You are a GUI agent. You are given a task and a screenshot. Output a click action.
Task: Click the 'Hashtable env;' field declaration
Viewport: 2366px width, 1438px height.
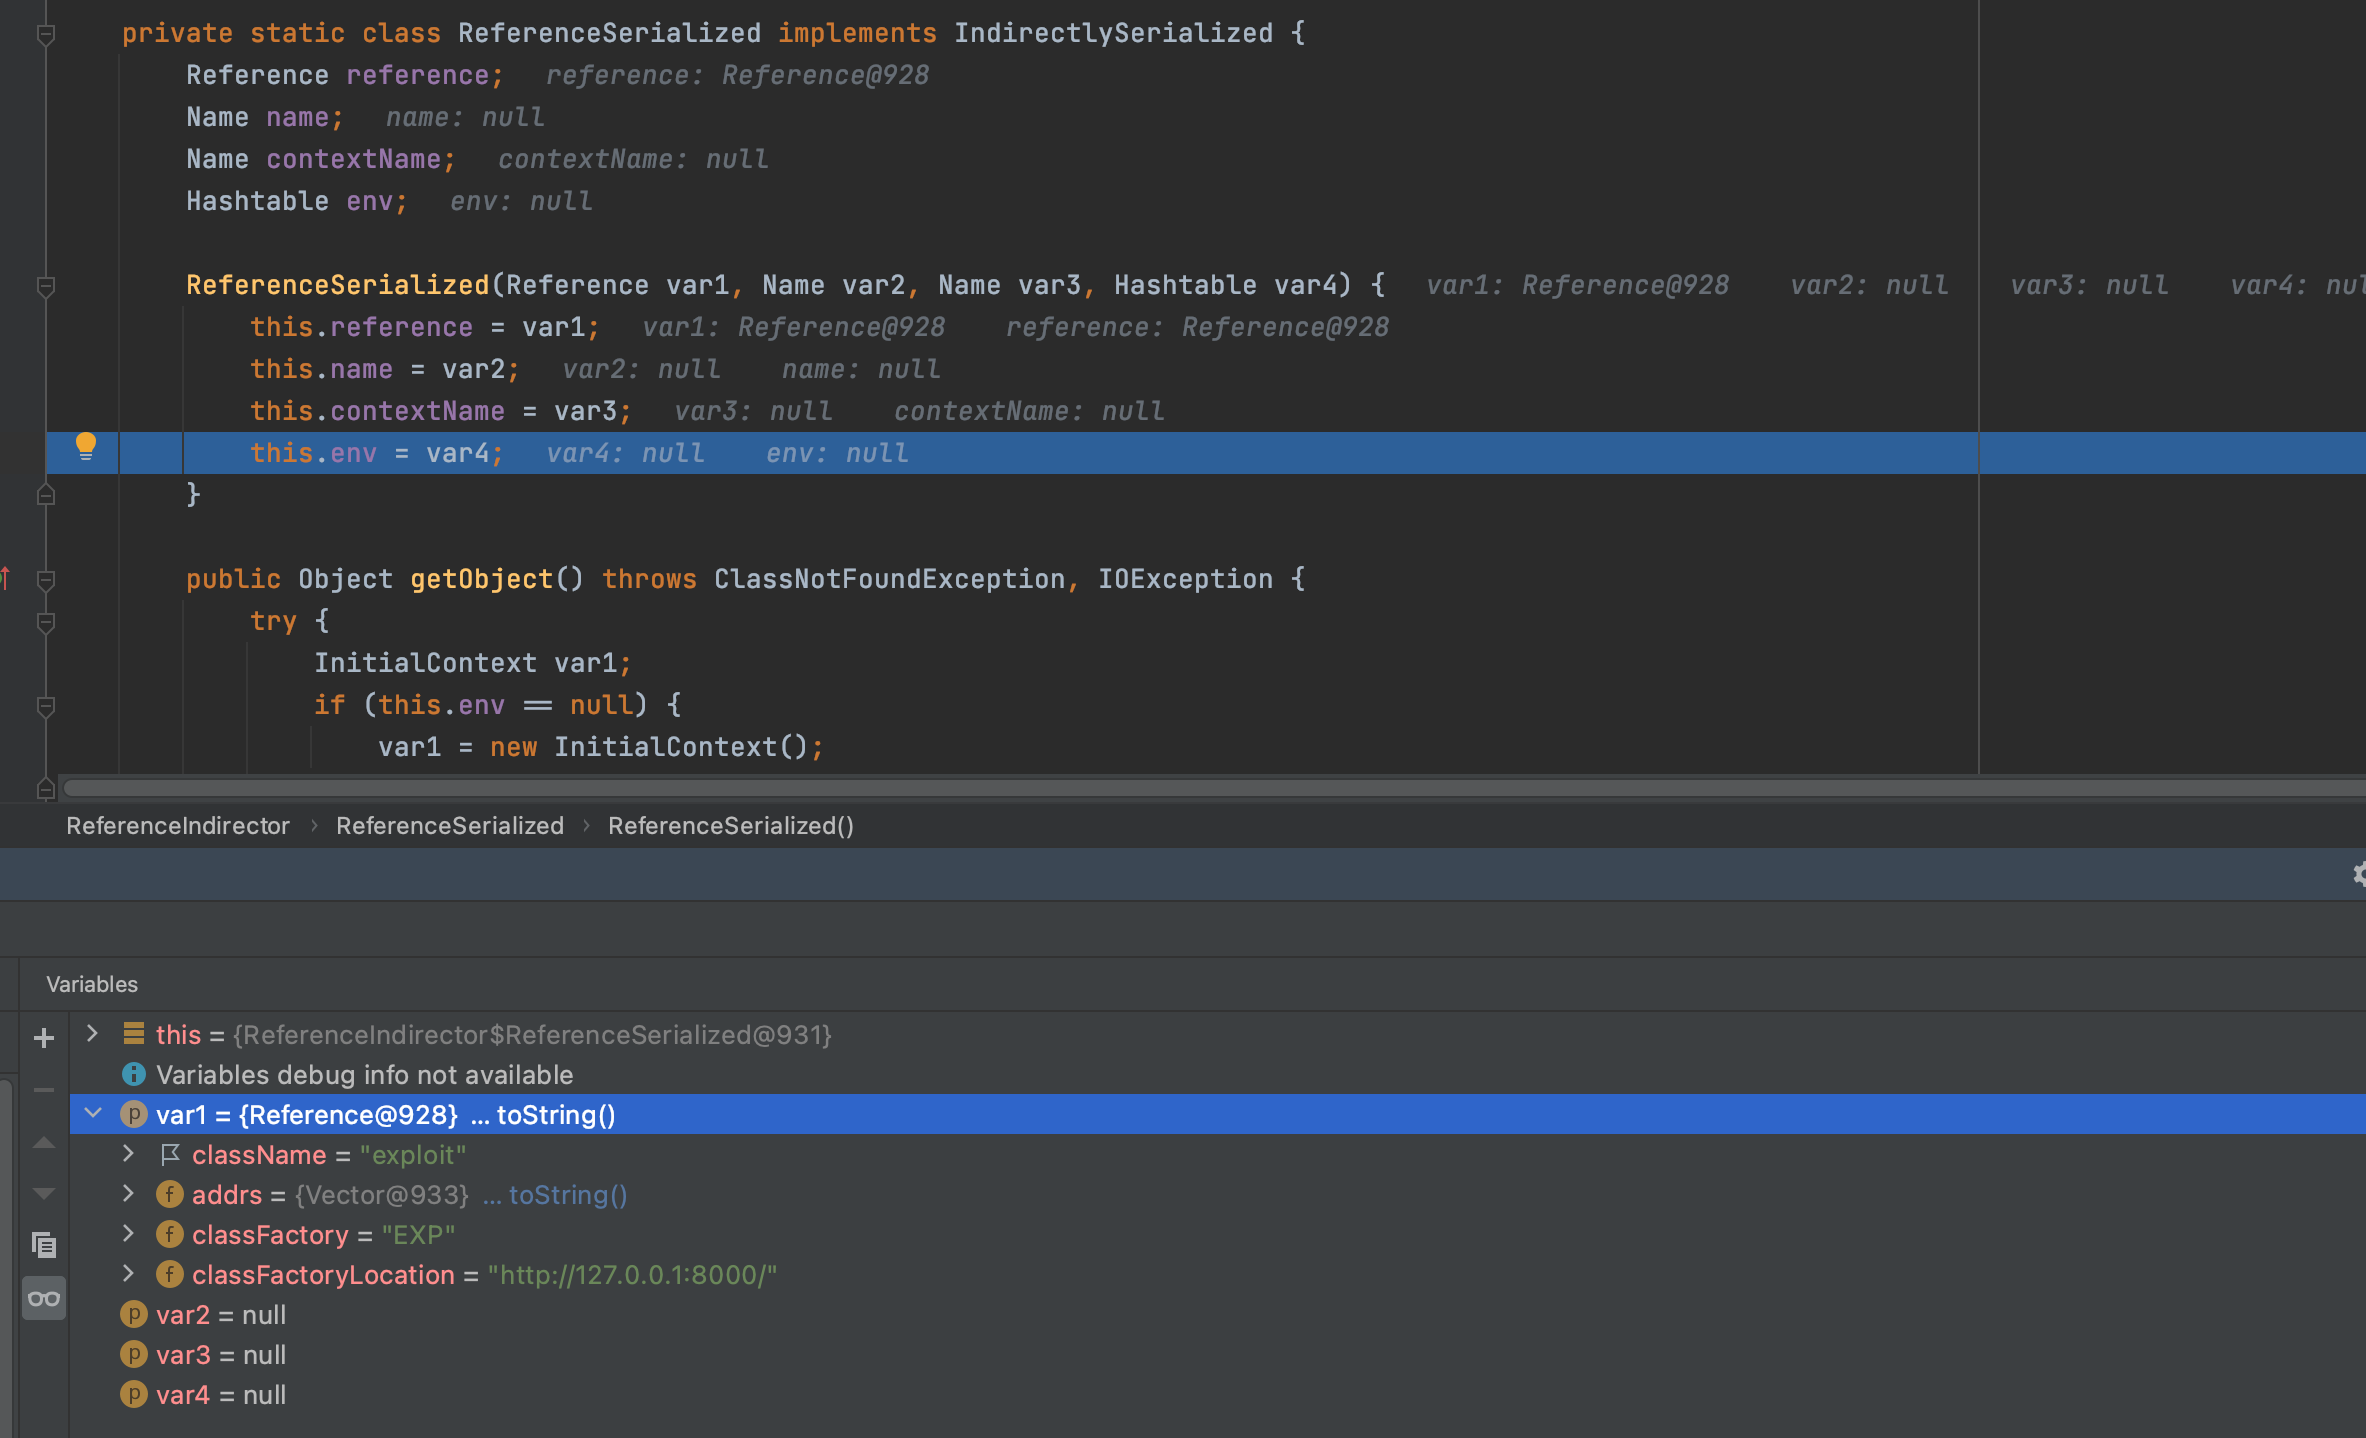[297, 201]
